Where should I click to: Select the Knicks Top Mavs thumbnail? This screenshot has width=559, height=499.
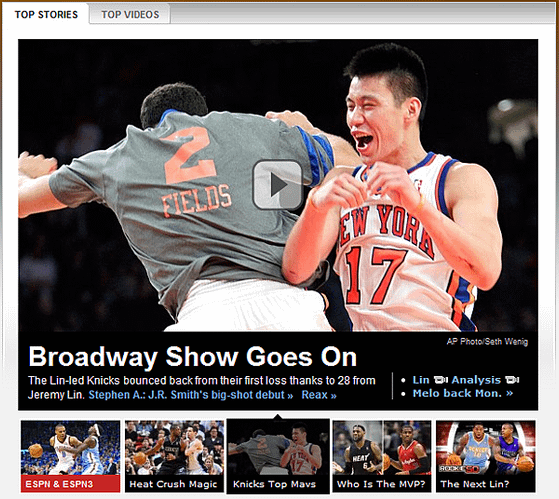point(278,456)
